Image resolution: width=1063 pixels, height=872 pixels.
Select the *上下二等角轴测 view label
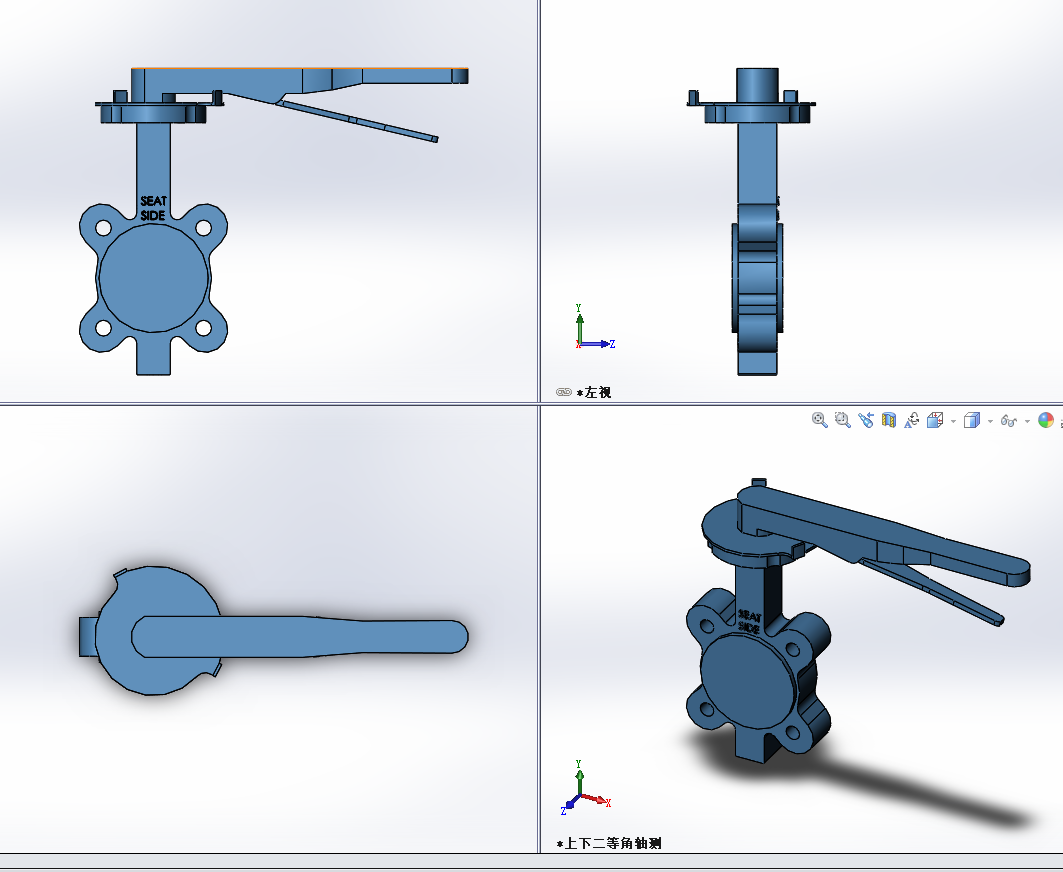coord(609,844)
